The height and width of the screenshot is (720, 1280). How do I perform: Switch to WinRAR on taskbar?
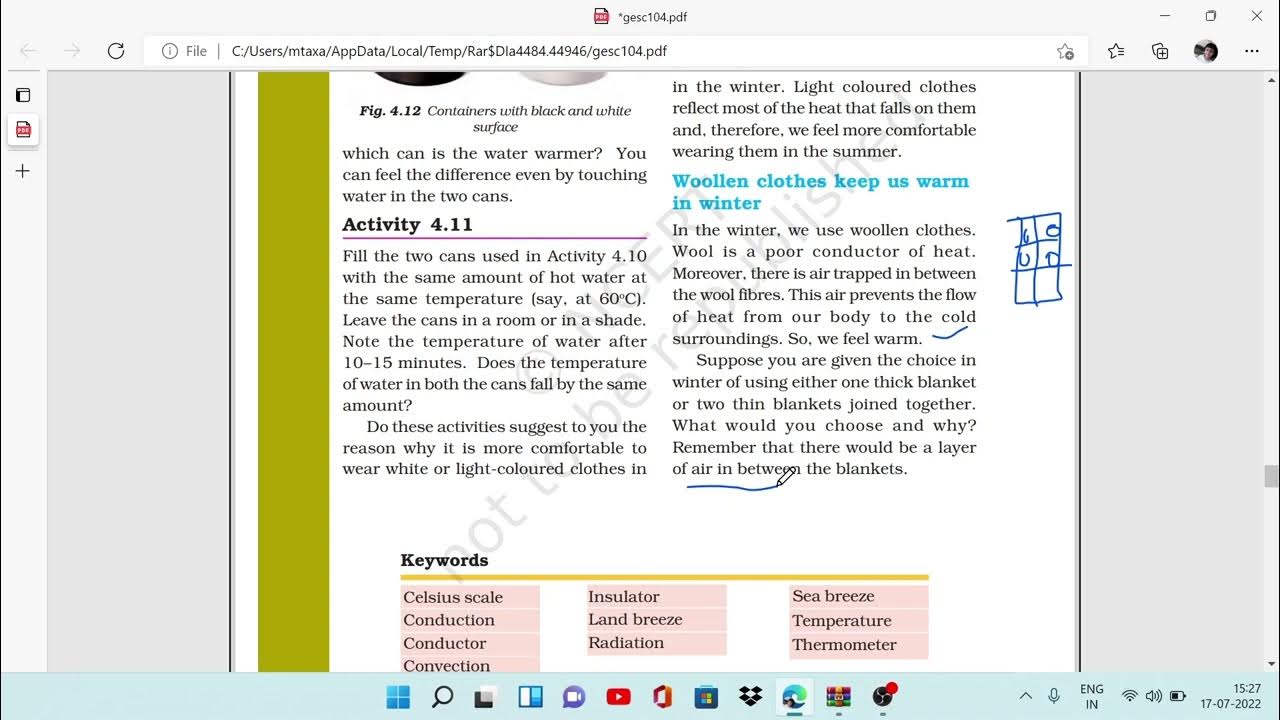click(x=838, y=696)
